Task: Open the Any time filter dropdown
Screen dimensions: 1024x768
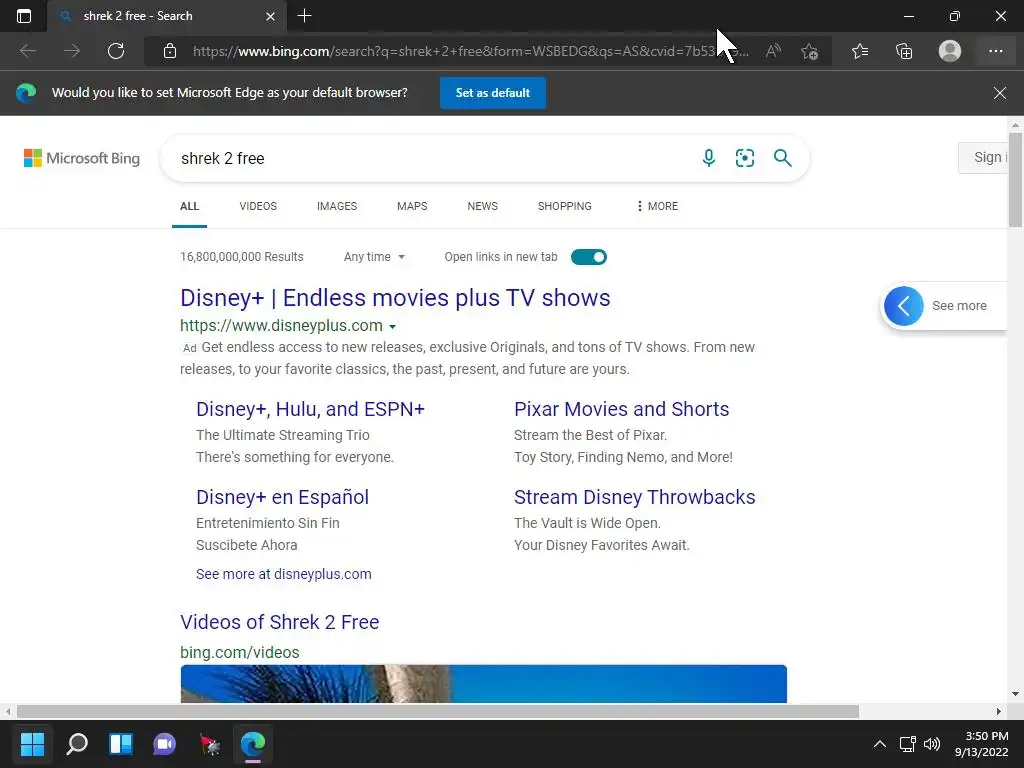Action: (x=374, y=257)
